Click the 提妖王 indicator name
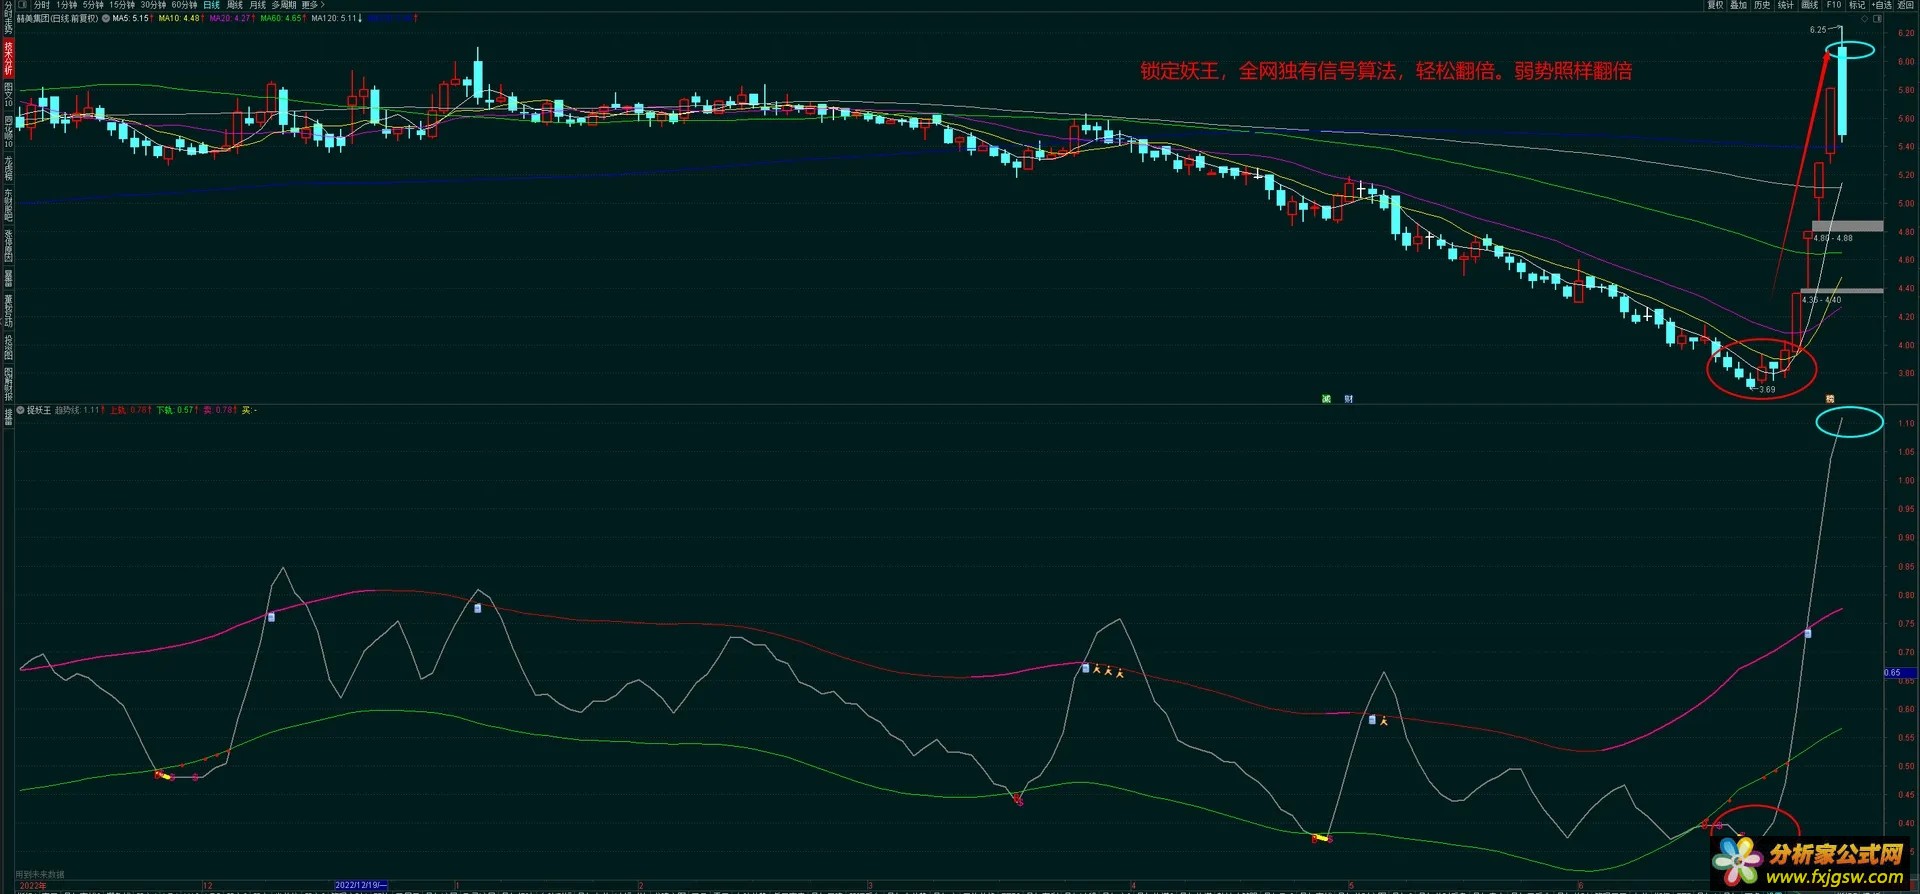 pyautogui.click(x=38, y=410)
